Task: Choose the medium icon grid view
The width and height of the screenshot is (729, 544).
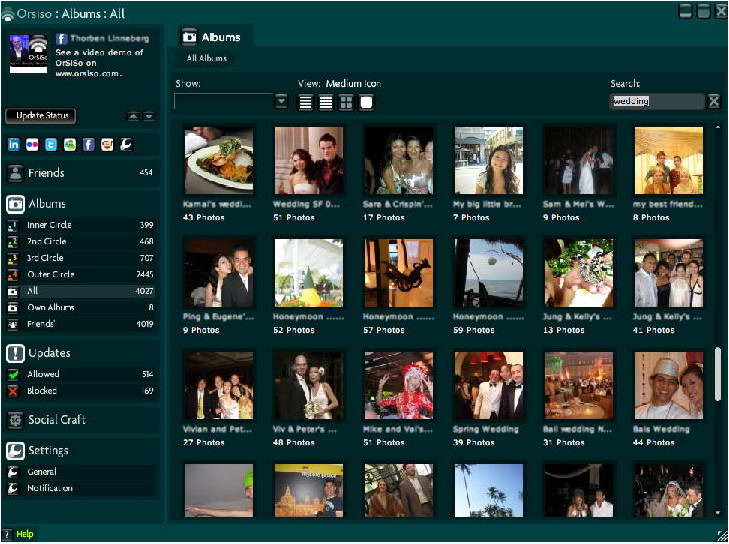Action: pyautogui.click(x=346, y=102)
